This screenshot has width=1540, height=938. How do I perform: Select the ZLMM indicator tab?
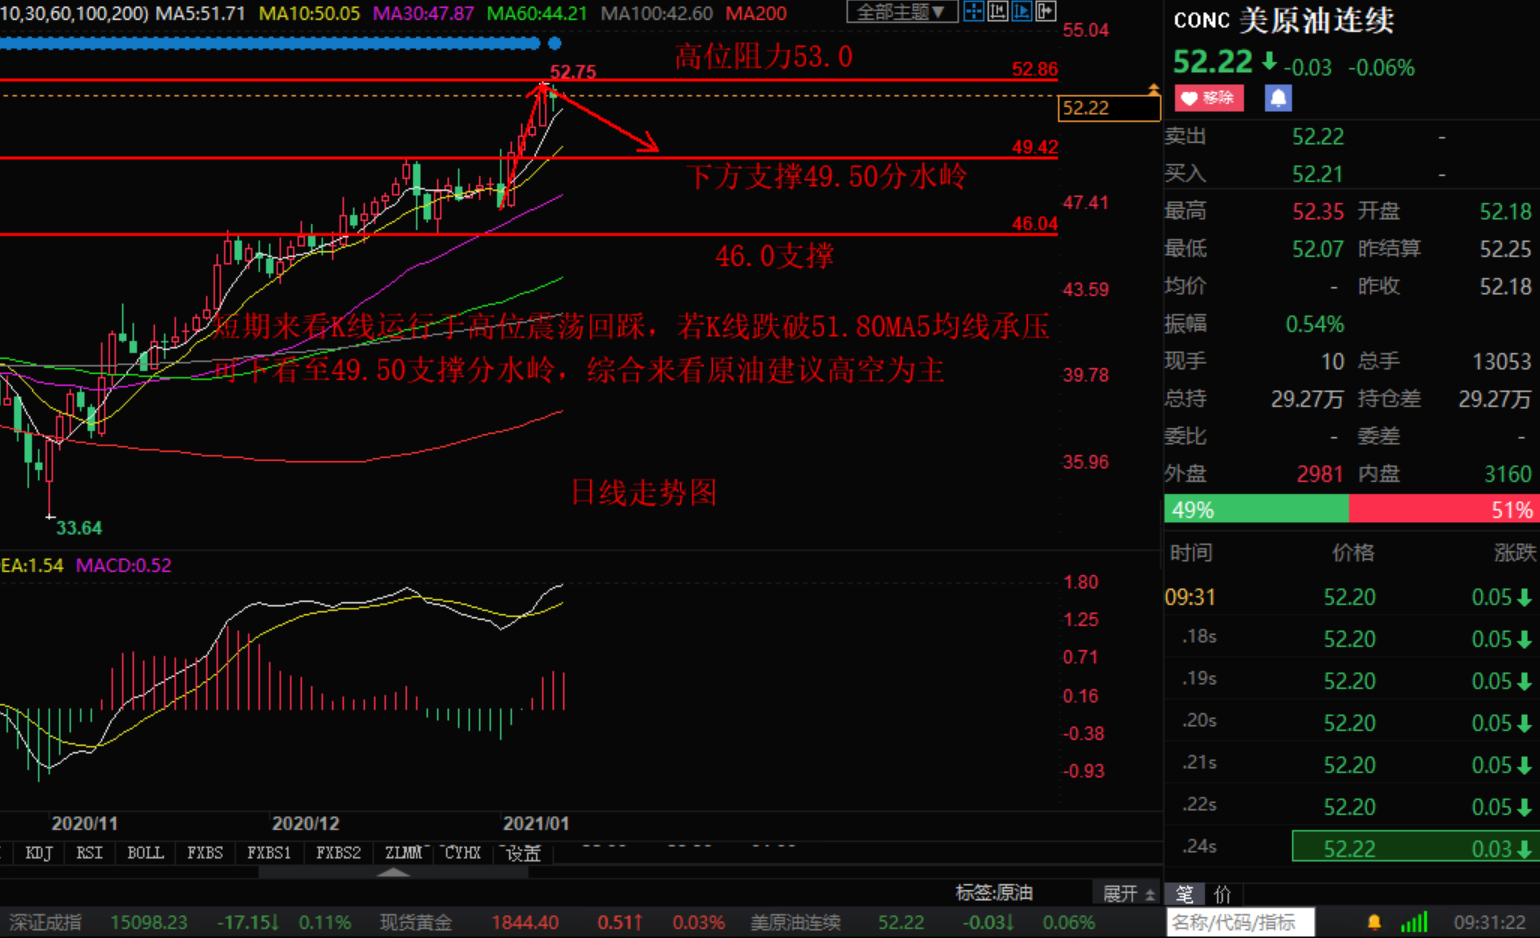point(404,853)
